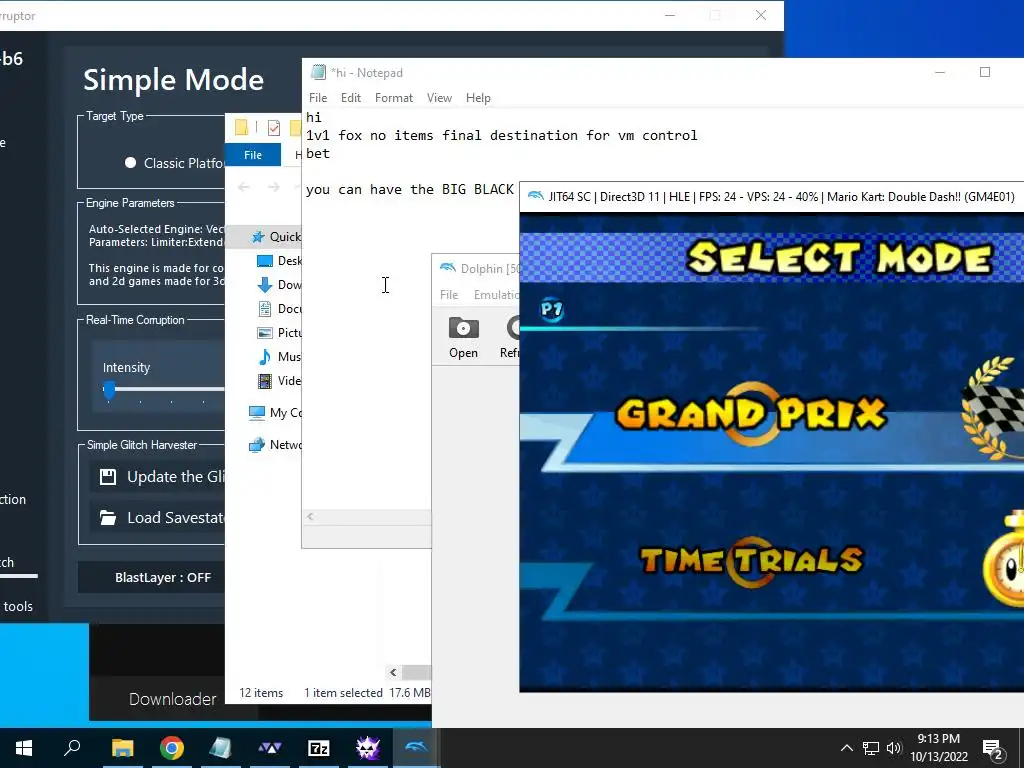Click '1 item selected' in Explorer status
The image size is (1024, 768).
pyautogui.click(x=343, y=693)
